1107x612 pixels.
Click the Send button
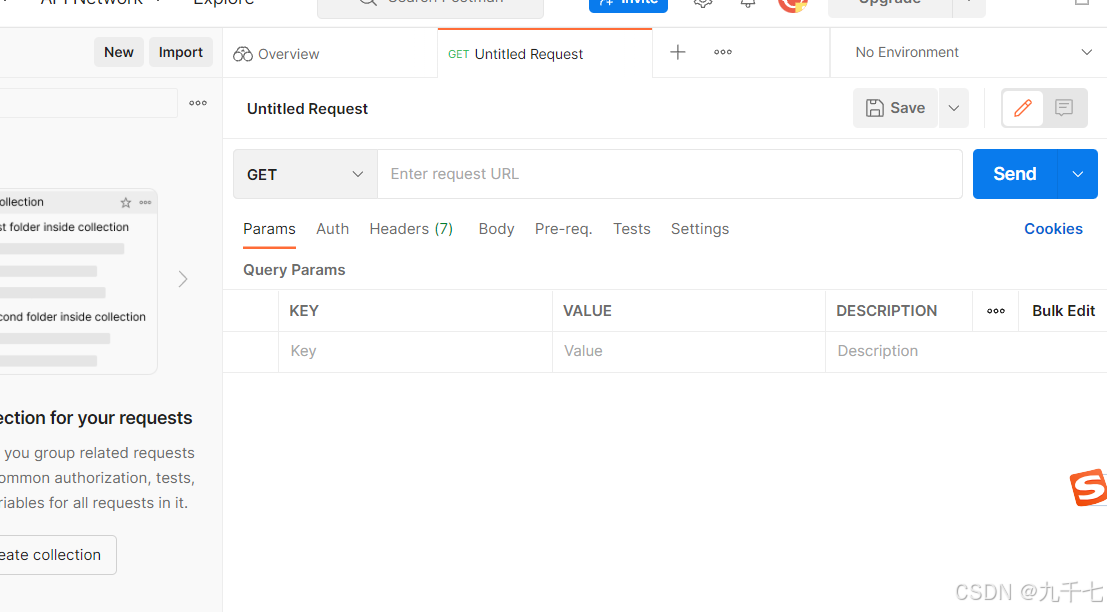tap(1015, 174)
